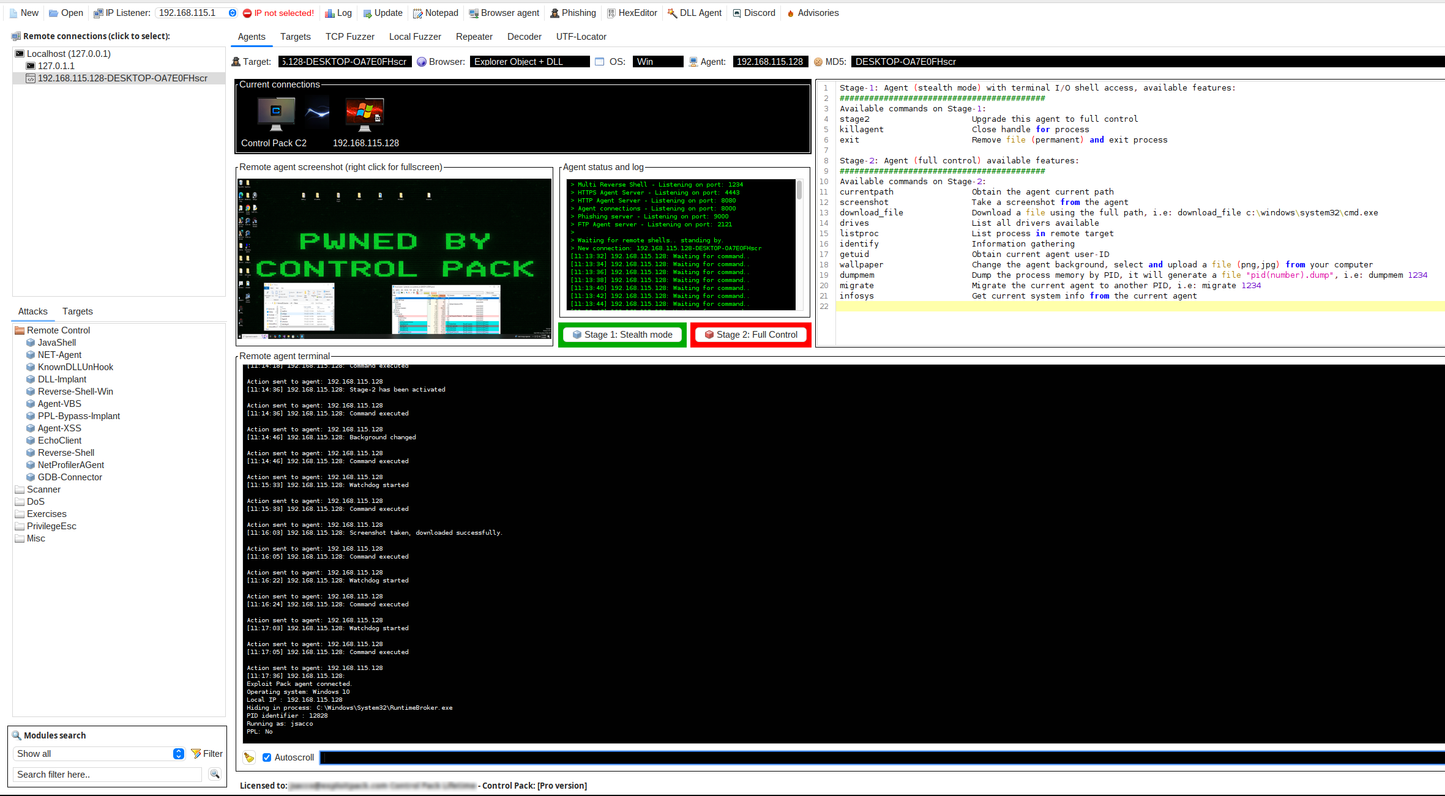1445x796 pixels.
Task: Click the HexEditor toolbar icon
Action: click(x=632, y=13)
